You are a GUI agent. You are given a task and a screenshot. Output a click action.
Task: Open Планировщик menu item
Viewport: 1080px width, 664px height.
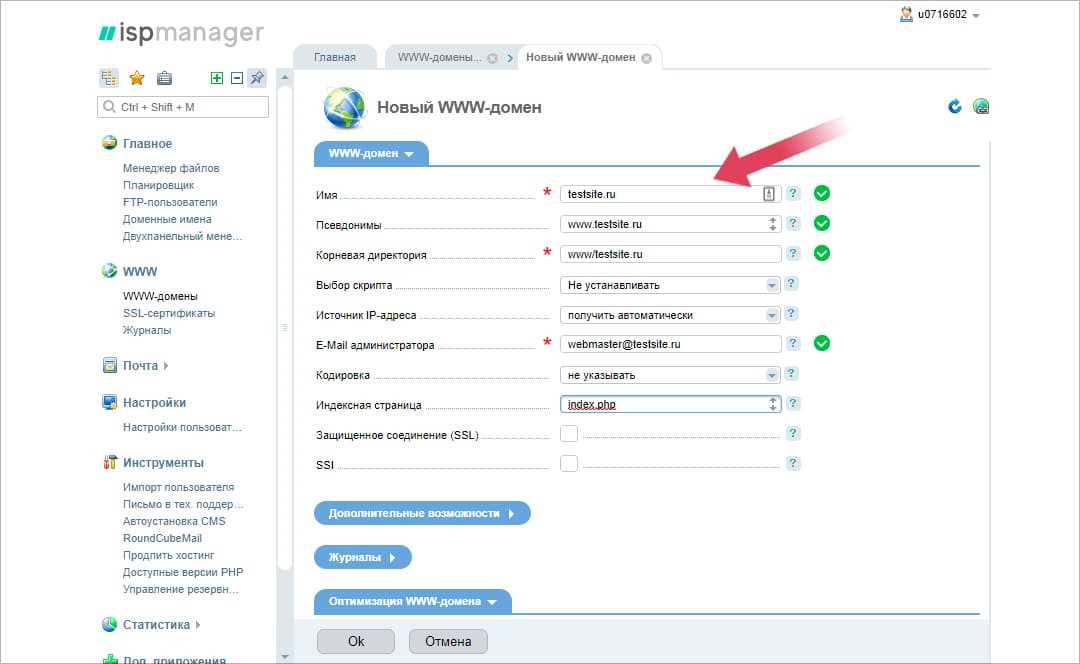pyautogui.click(x=158, y=185)
